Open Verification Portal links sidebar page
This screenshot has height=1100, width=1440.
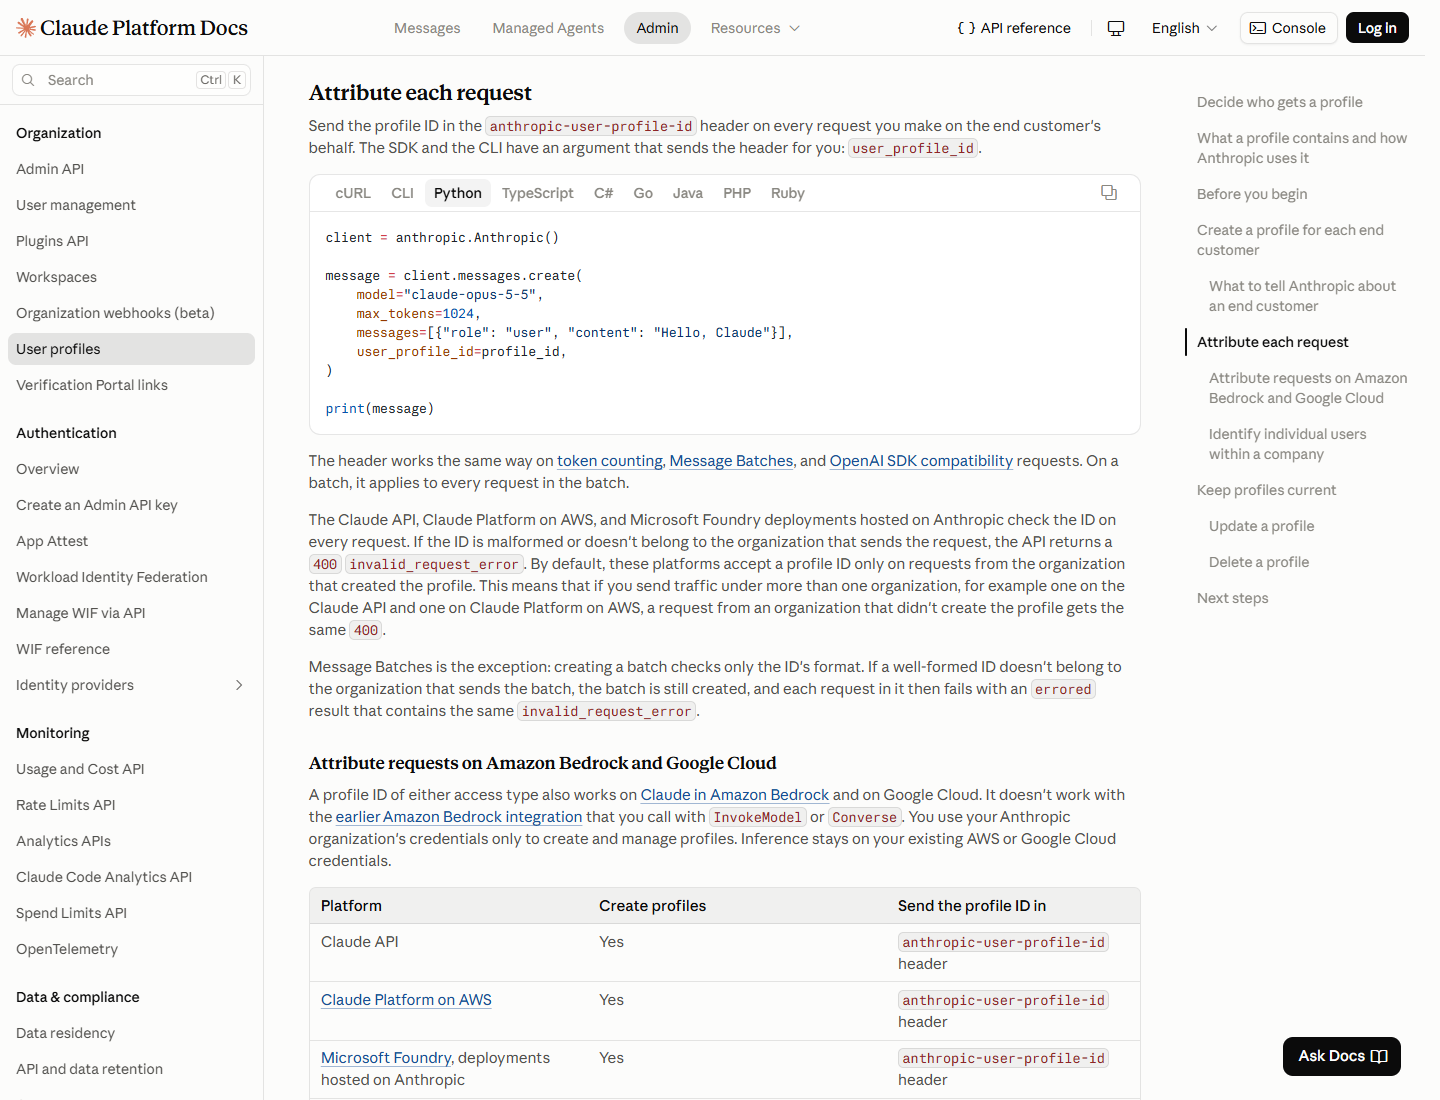point(131,385)
